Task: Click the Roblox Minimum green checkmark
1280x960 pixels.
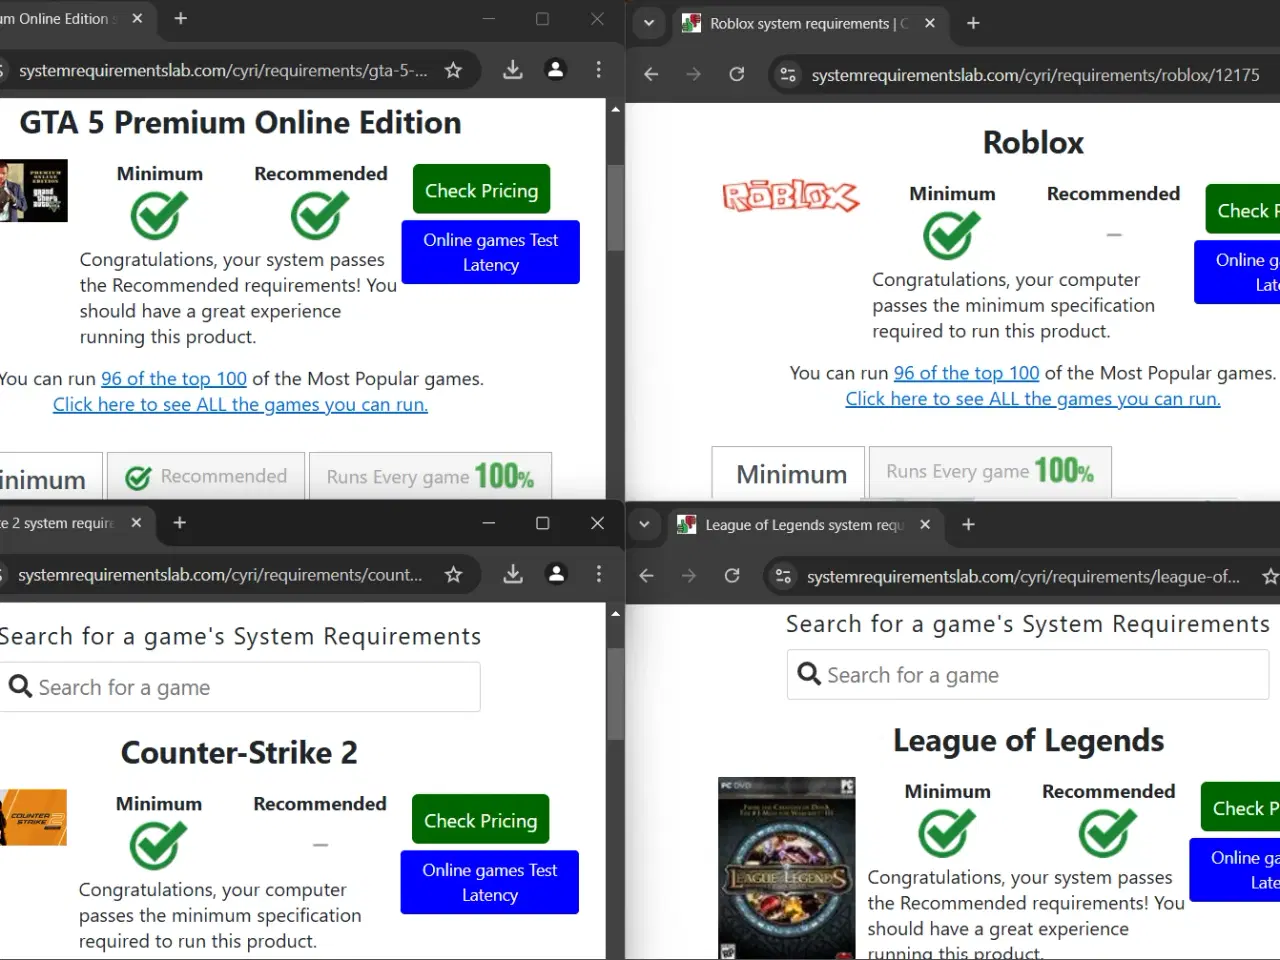Action: (x=952, y=235)
